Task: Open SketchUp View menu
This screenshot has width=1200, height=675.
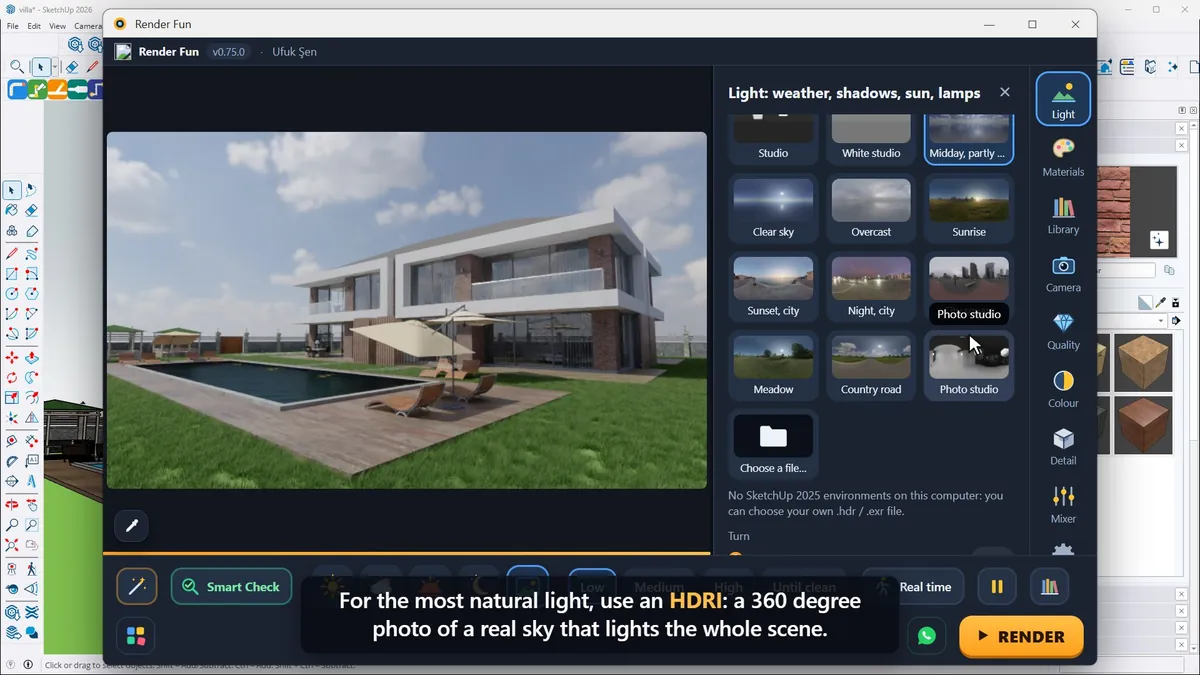Action: (x=58, y=26)
